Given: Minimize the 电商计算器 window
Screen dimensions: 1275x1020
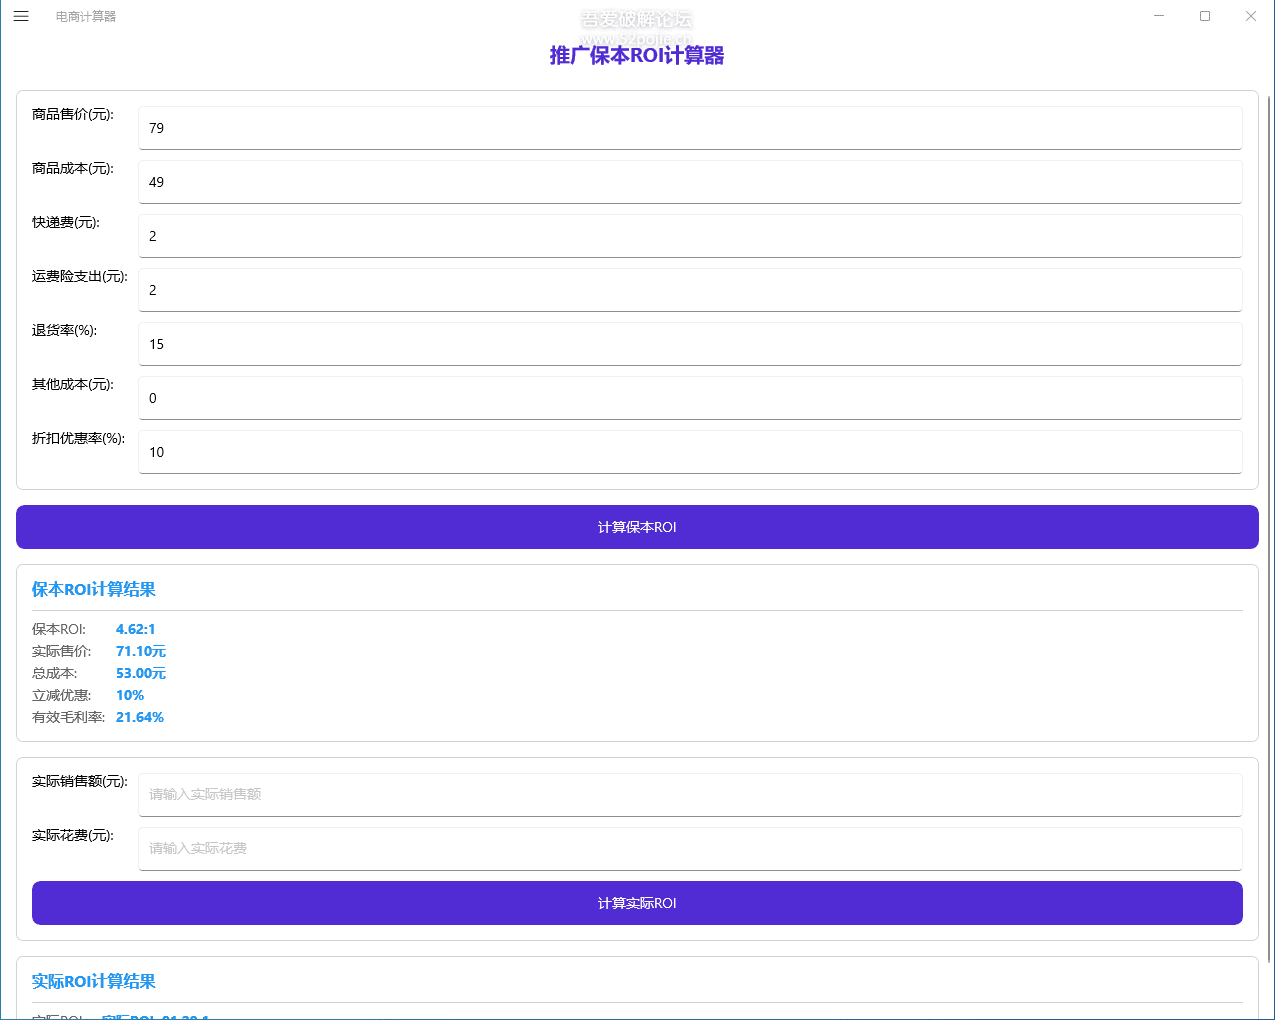Looking at the screenshot, I should click(1159, 16).
